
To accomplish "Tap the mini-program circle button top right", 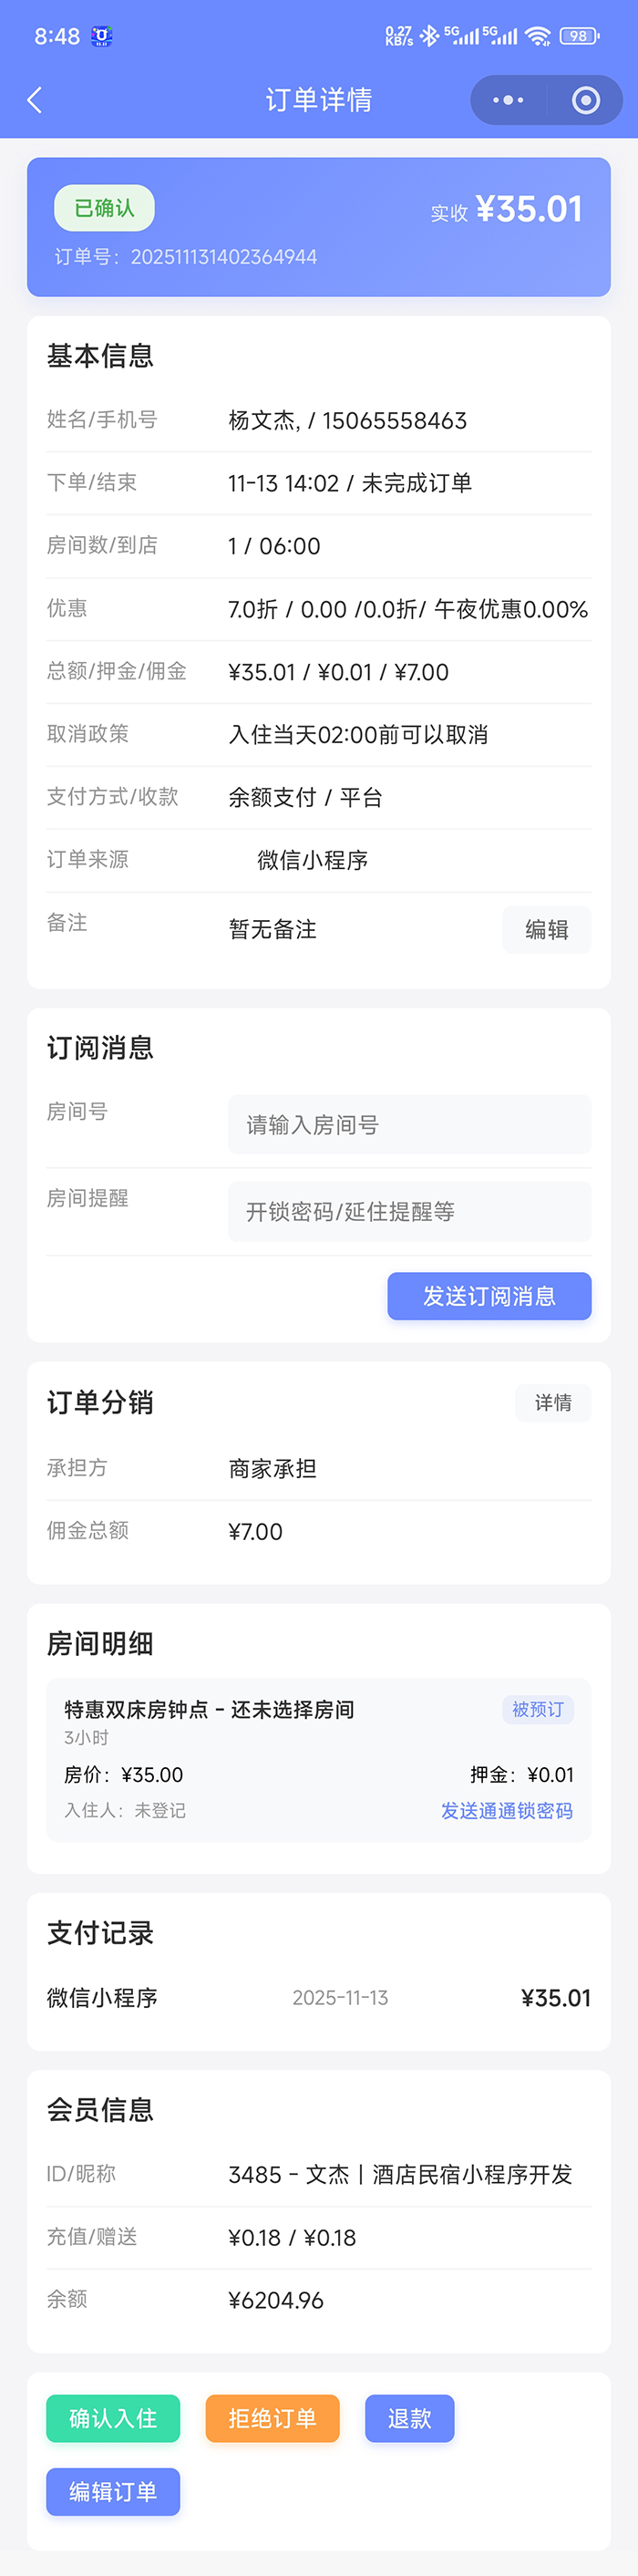I will click(x=586, y=100).
